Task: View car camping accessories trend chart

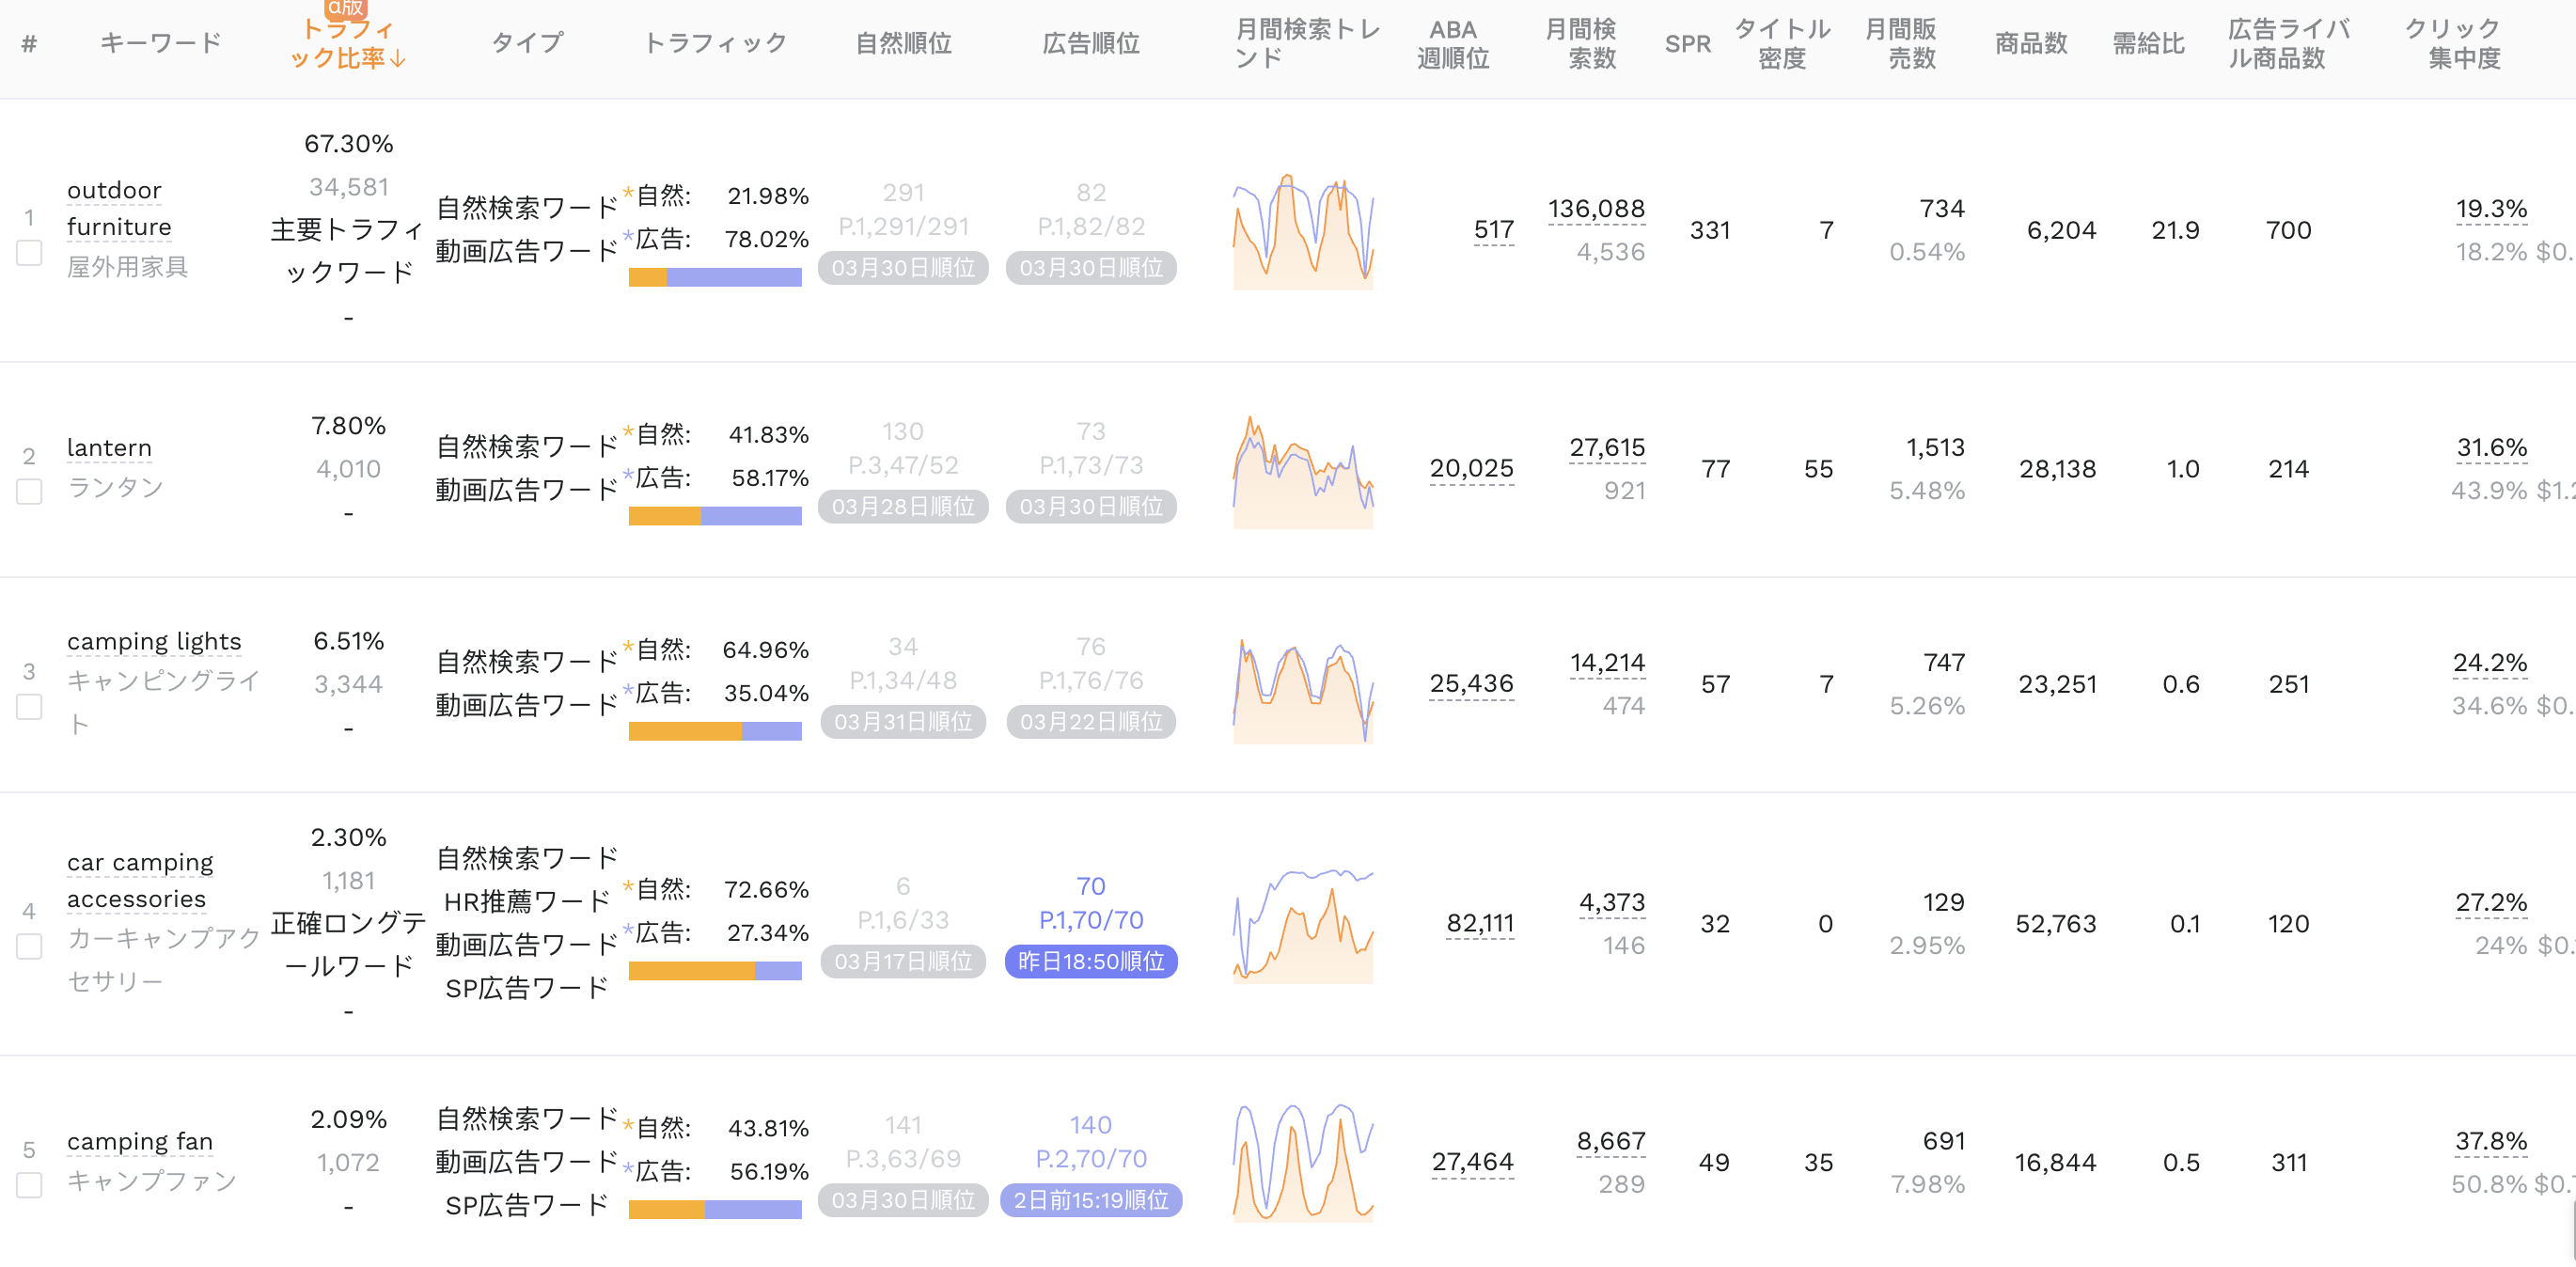Action: pos(1303,926)
